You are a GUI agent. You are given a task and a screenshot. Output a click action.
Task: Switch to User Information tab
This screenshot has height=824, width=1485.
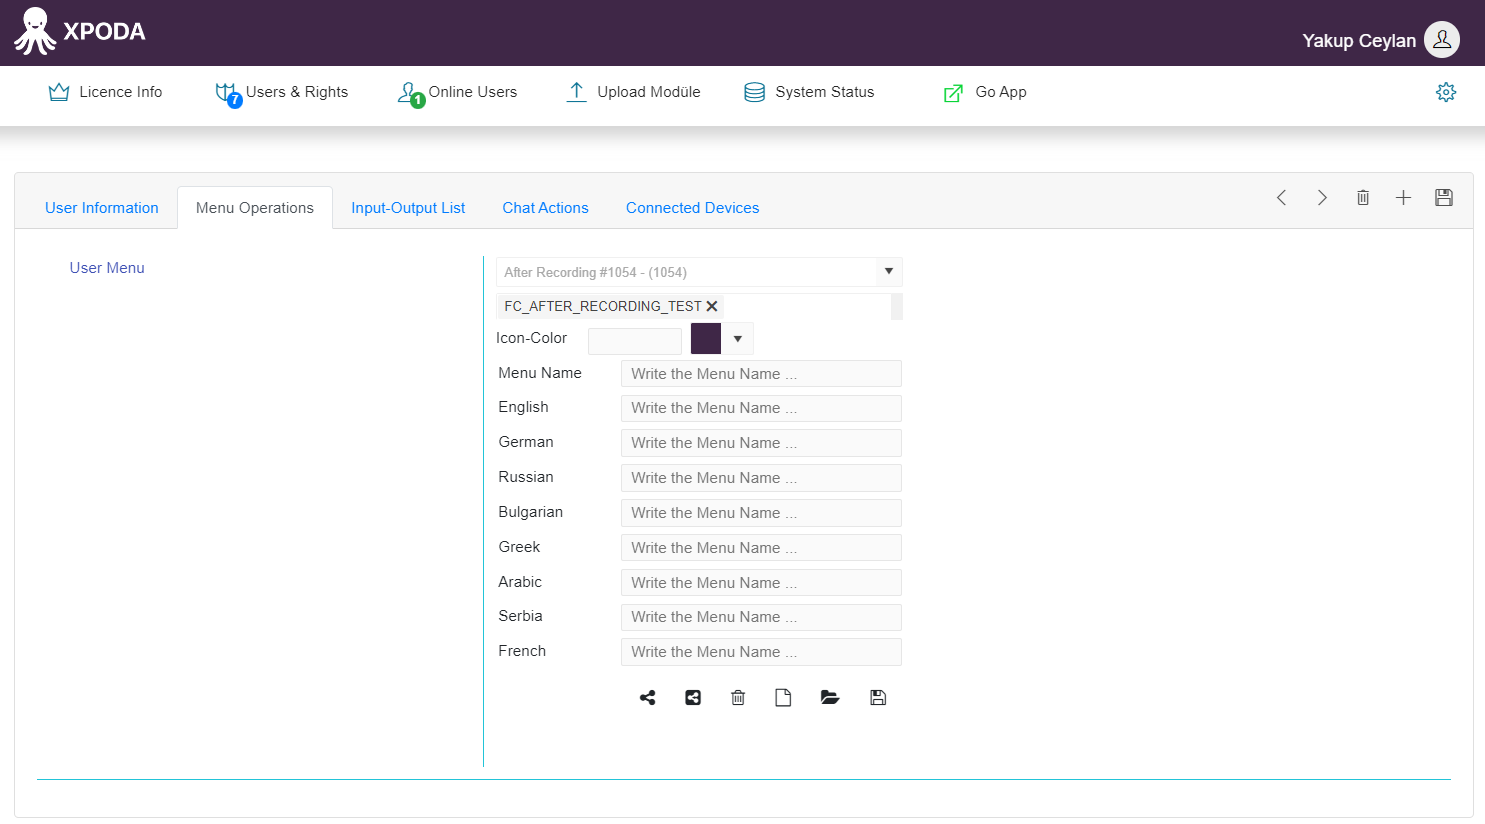[102, 208]
